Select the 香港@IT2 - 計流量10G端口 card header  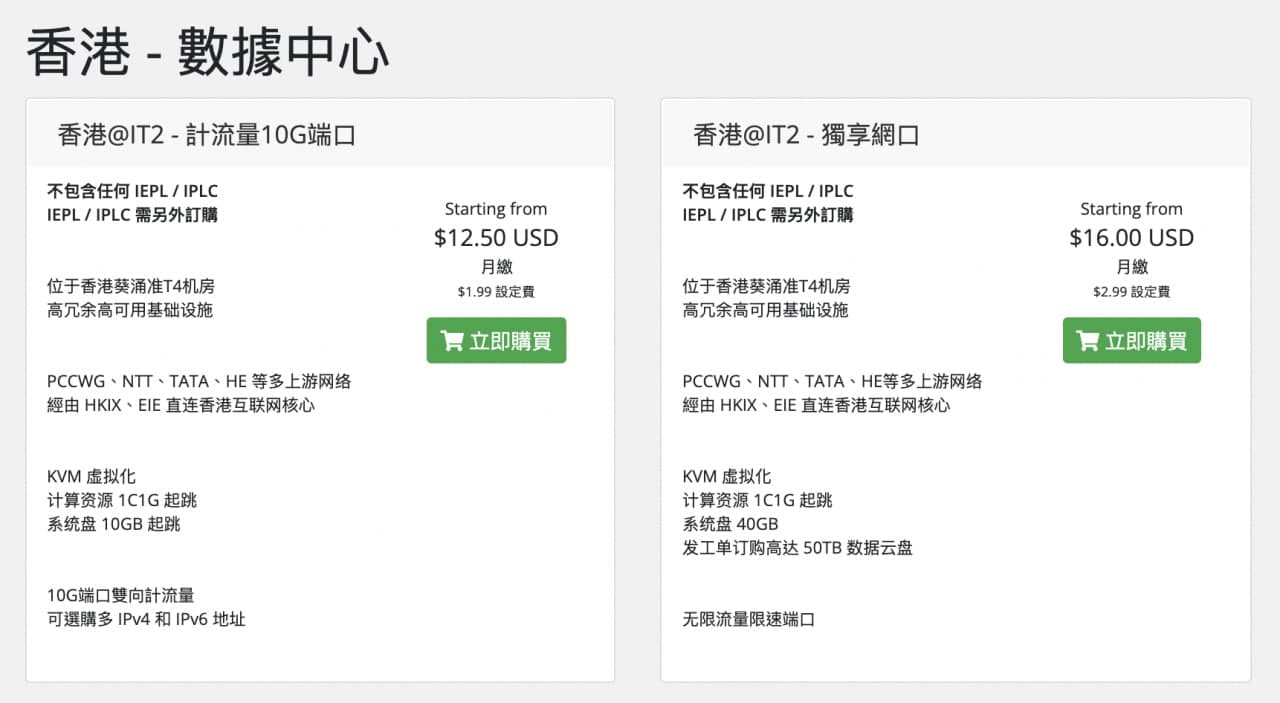pyautogui.click(x=207, y=135)
